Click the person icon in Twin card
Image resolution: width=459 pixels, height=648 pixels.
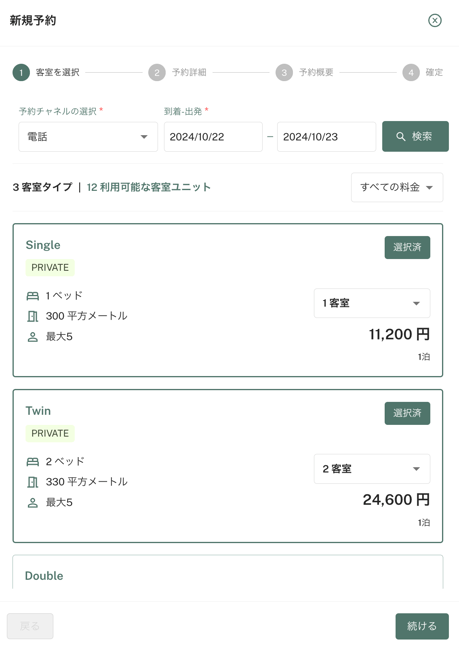33,503
